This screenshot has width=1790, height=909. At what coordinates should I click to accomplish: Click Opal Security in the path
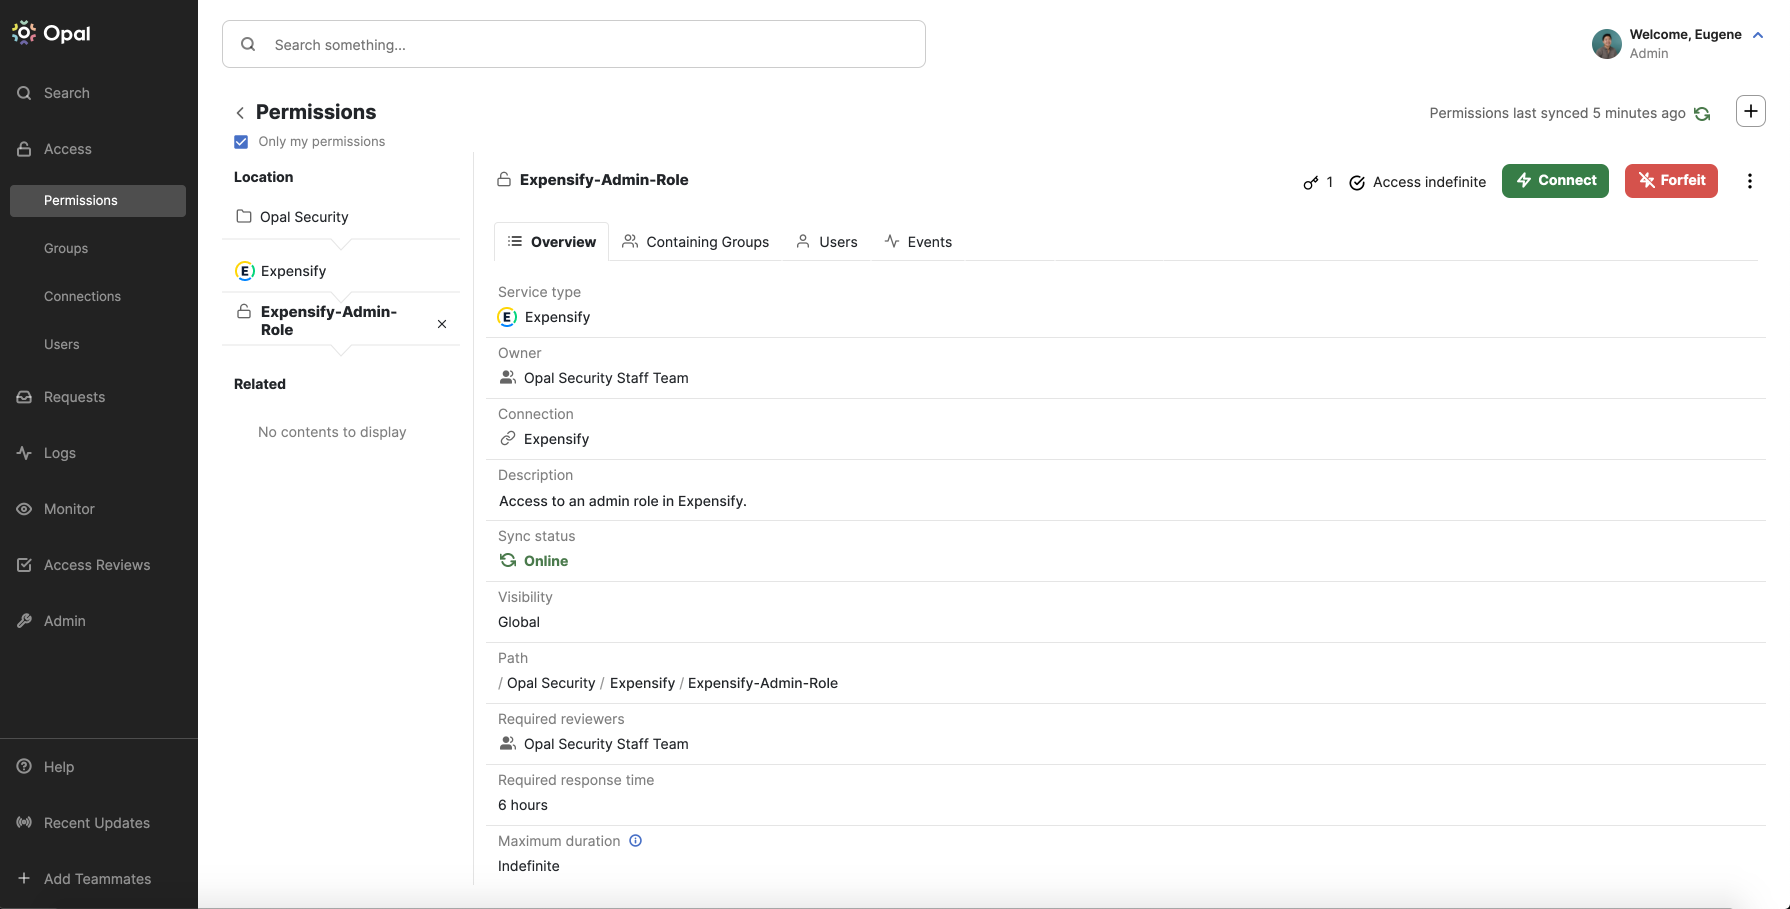[551, 683]
